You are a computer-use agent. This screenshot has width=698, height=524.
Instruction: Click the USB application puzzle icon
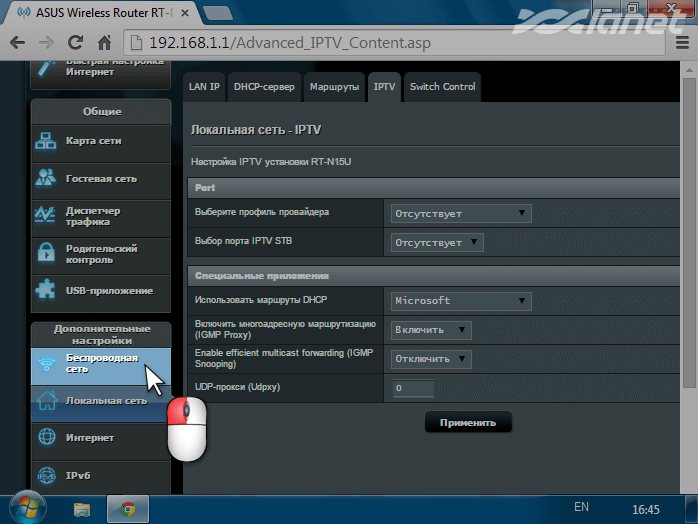47,290
